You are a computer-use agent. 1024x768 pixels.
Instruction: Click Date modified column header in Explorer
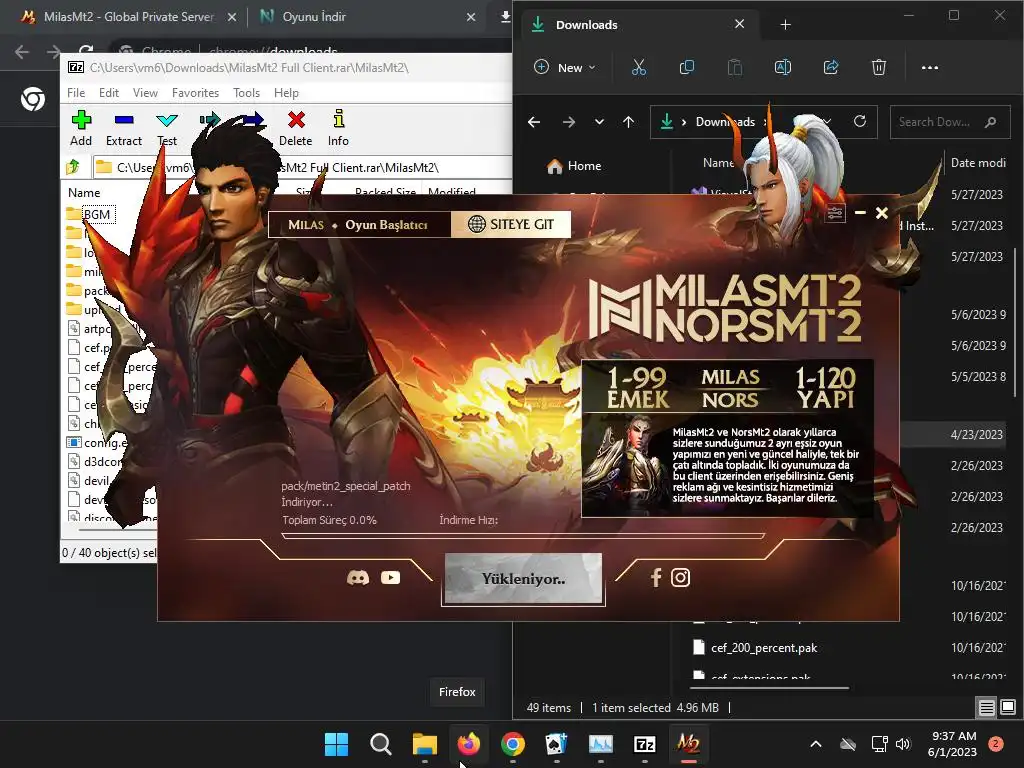tap(978, 163)
